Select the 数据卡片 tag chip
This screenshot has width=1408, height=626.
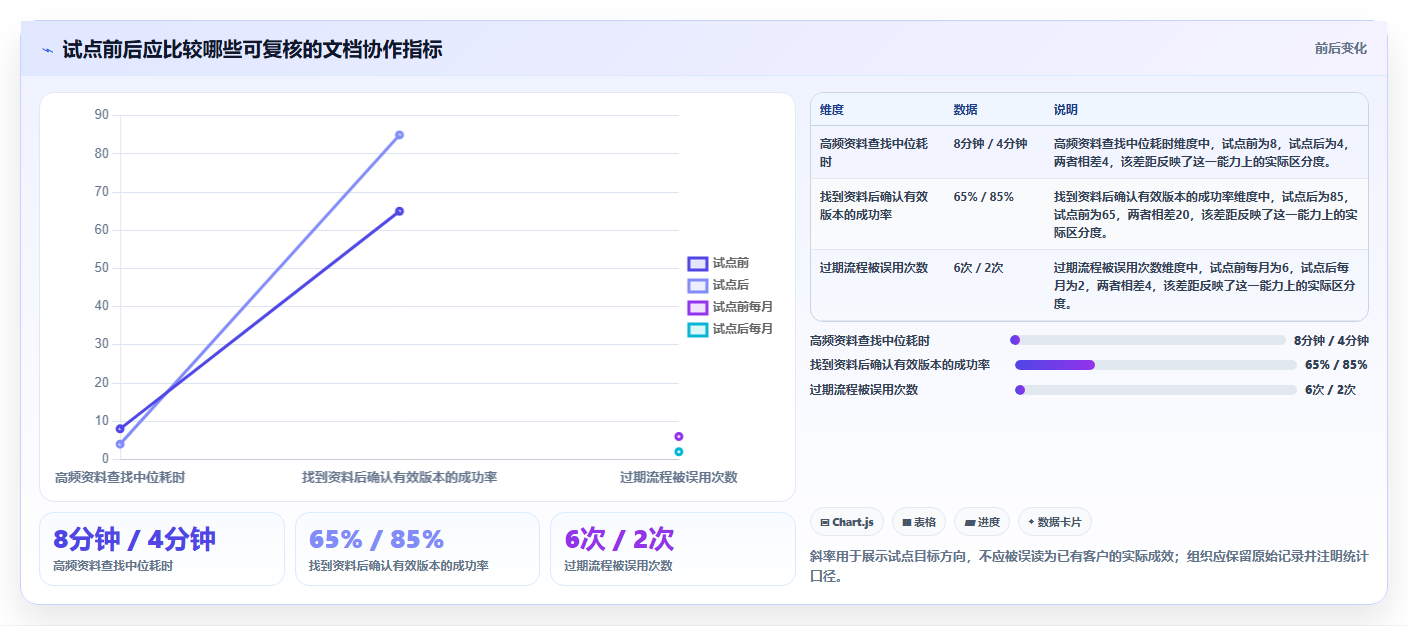[x=1055, y=522]
